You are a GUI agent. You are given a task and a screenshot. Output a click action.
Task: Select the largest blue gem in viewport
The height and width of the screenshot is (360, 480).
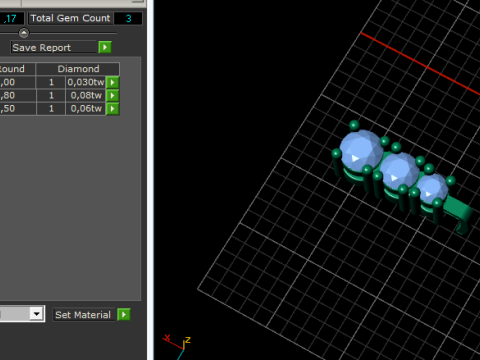(361, 151)
